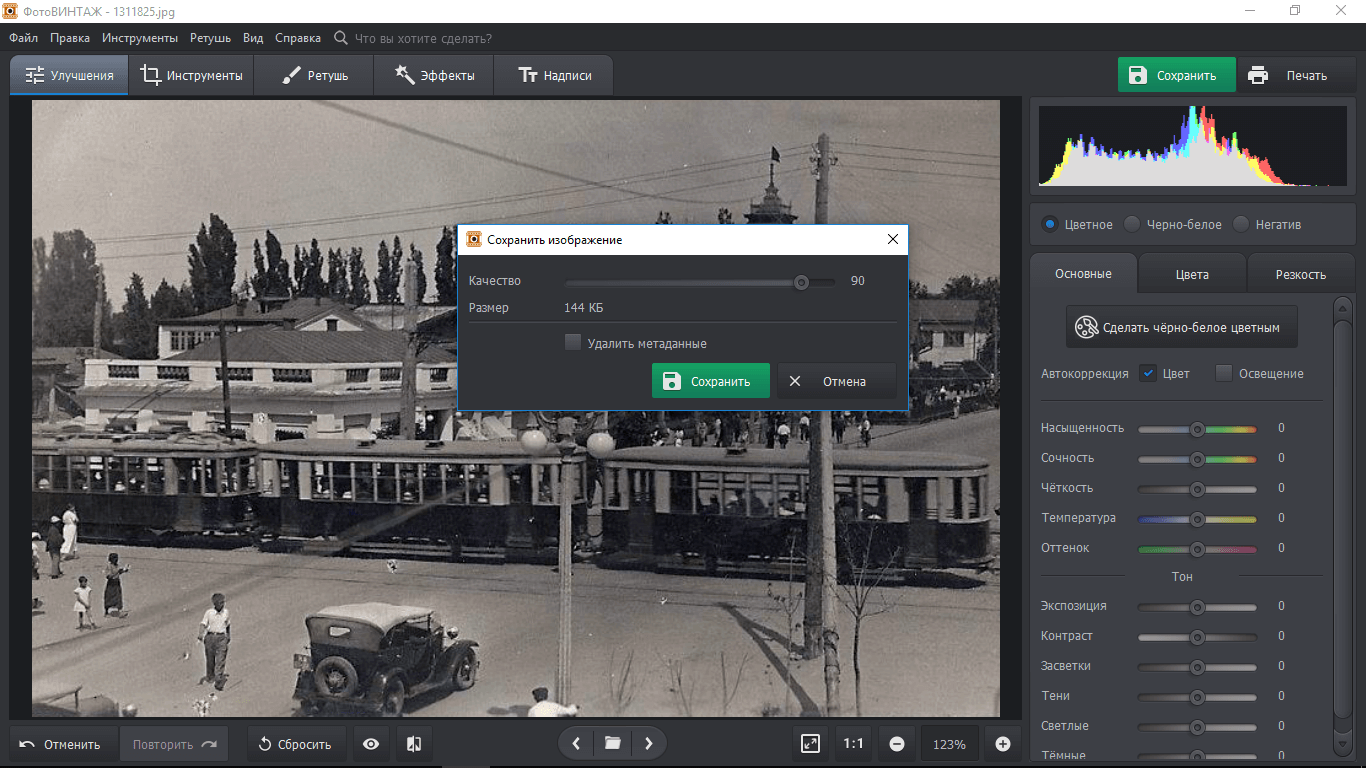Click the Светлые slider handle
The image size is (1366, 768).
[1197, 727]
